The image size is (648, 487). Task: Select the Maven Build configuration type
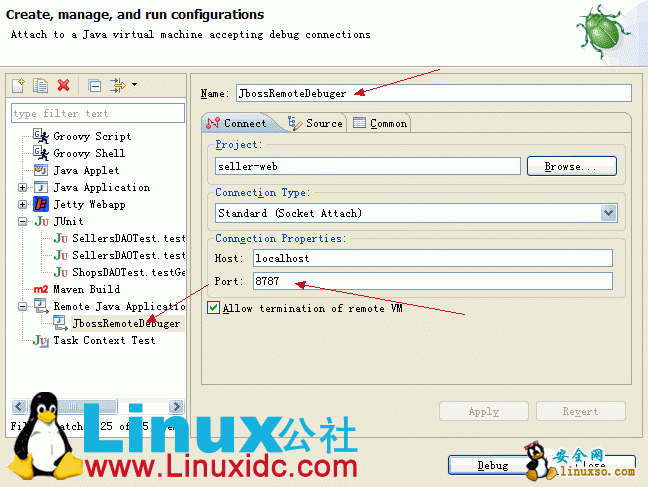pyautogui.click(x=86, y=289)
